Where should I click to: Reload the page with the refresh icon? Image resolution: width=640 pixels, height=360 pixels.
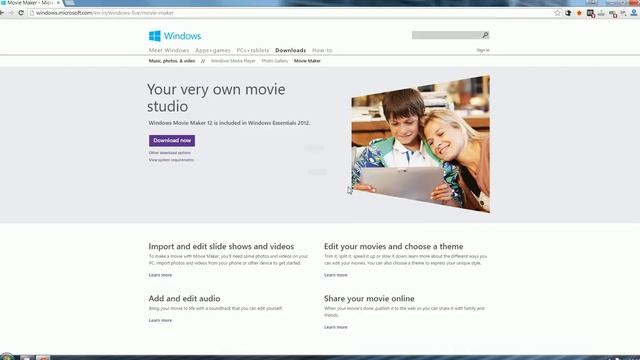click(21, 13)
